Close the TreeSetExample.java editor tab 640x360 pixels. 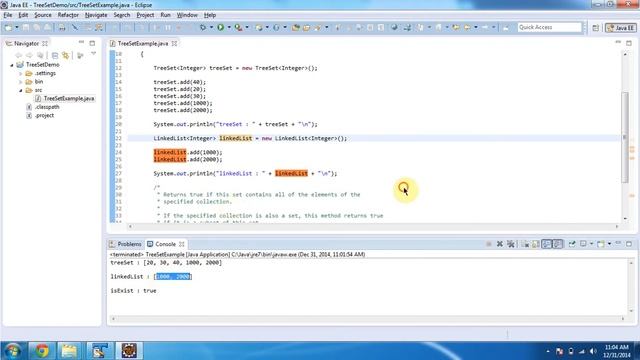pyautogui.click(x=174, y=43)
